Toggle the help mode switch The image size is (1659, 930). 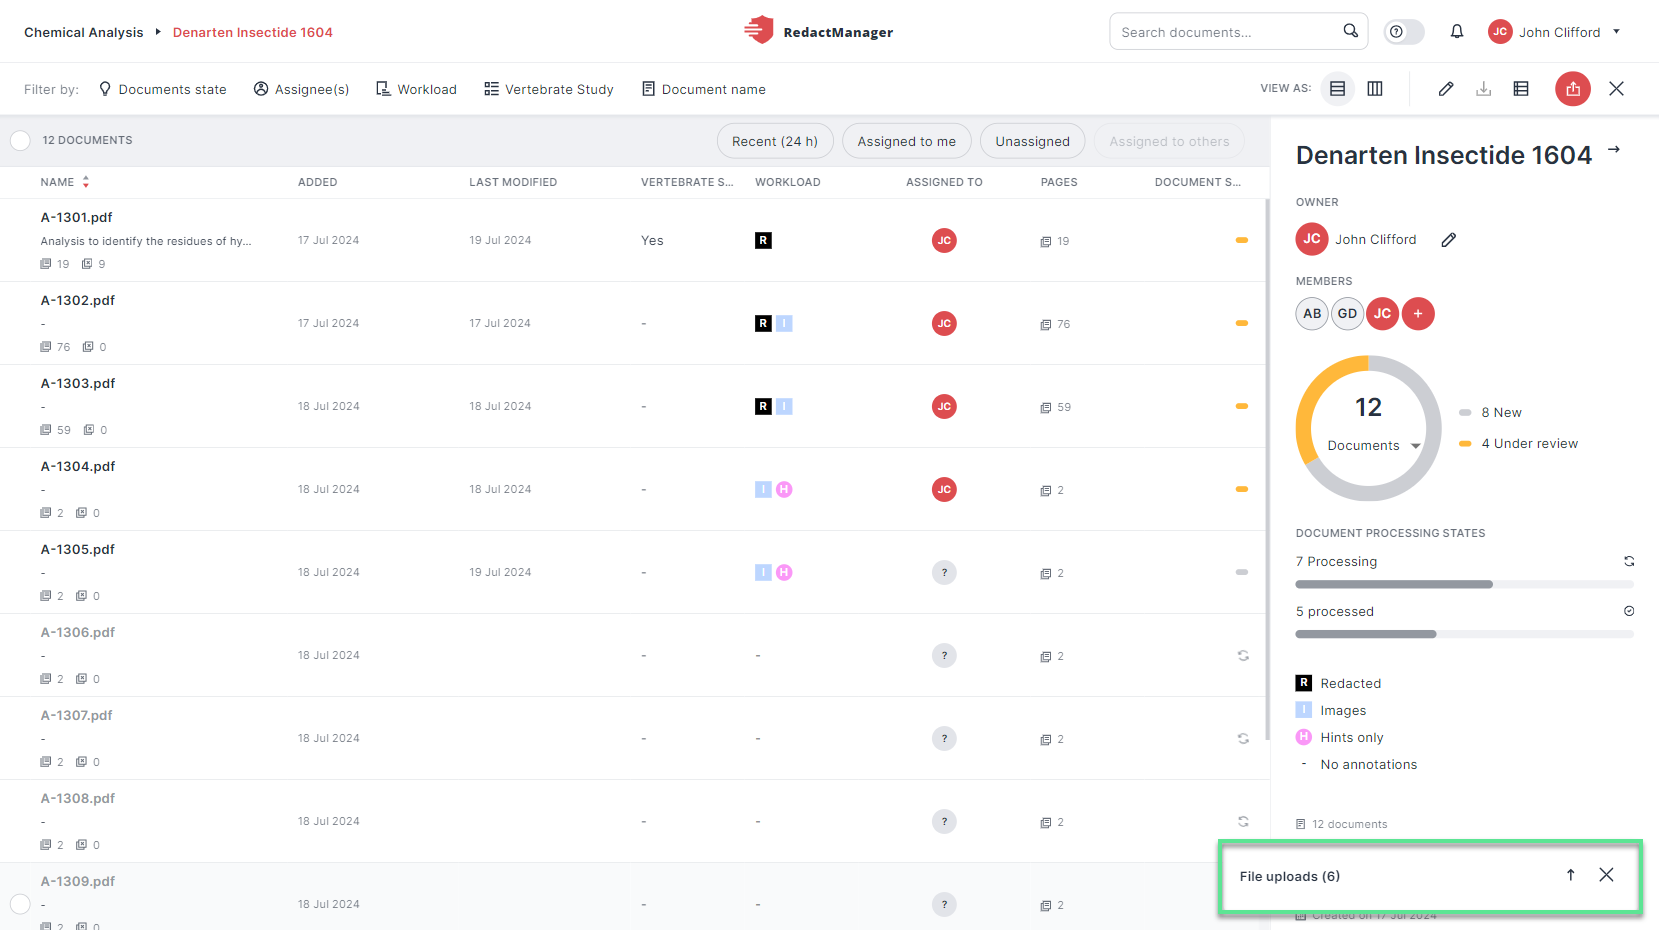[x=1404, y=32]
